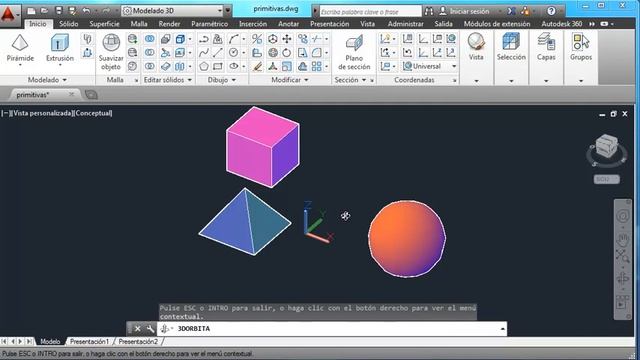The height and width of the screenshot is (360, 640).
Task: Select the Polygon tool in Dibujo panel
Action: point(204,66)
